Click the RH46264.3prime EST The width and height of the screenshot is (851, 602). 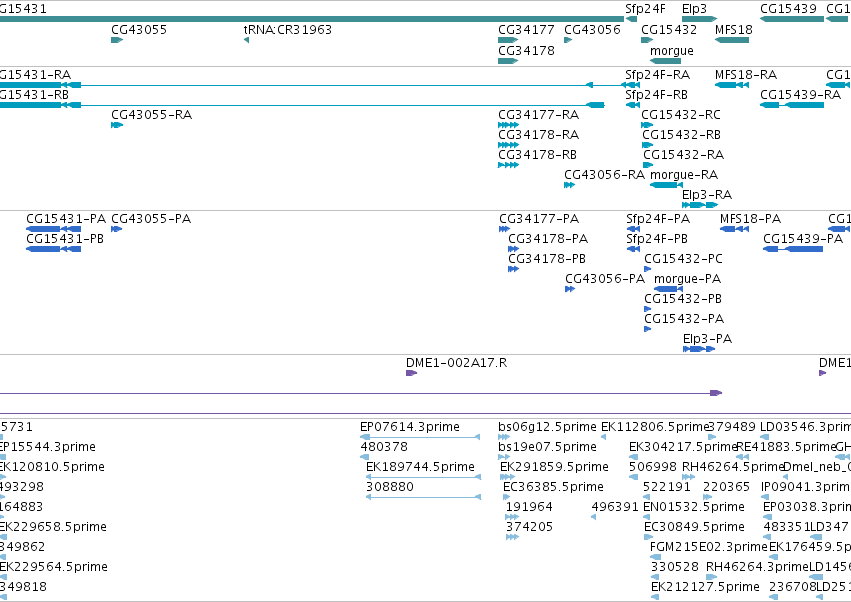[x=711, y=577]
